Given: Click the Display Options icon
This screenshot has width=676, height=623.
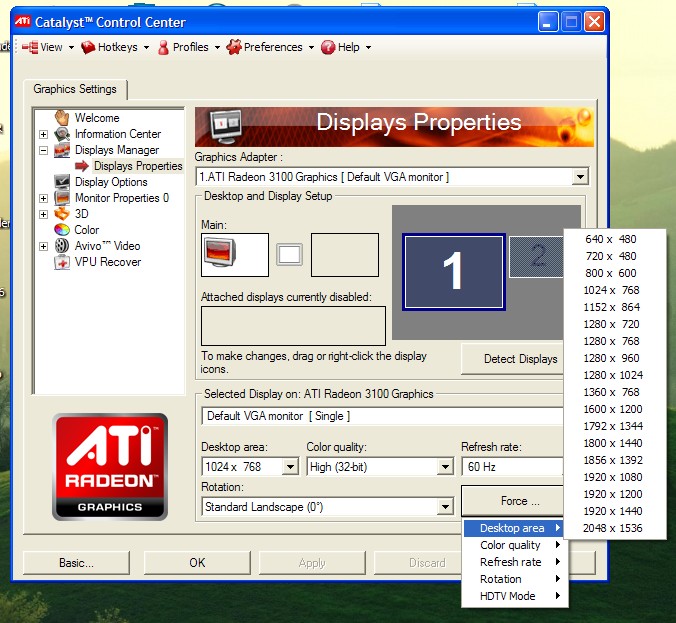Looking at the screenshot, I should point(62,182).
